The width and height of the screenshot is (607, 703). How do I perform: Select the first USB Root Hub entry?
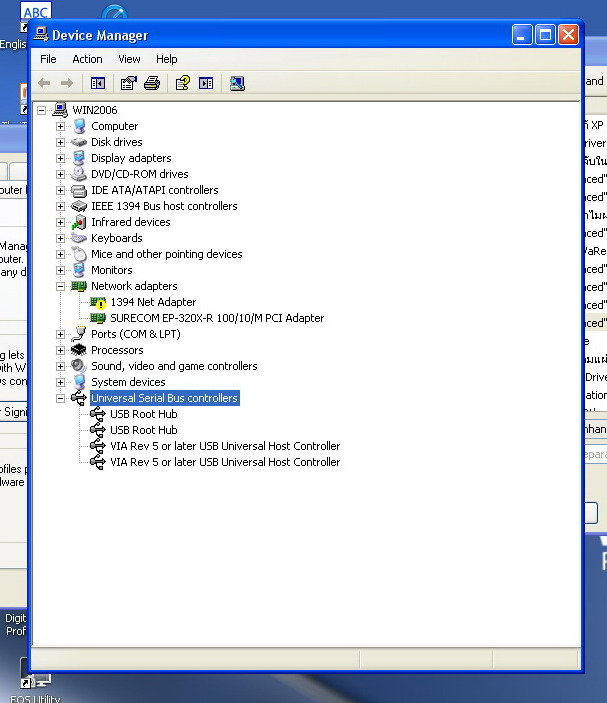(x=144, y=414)
